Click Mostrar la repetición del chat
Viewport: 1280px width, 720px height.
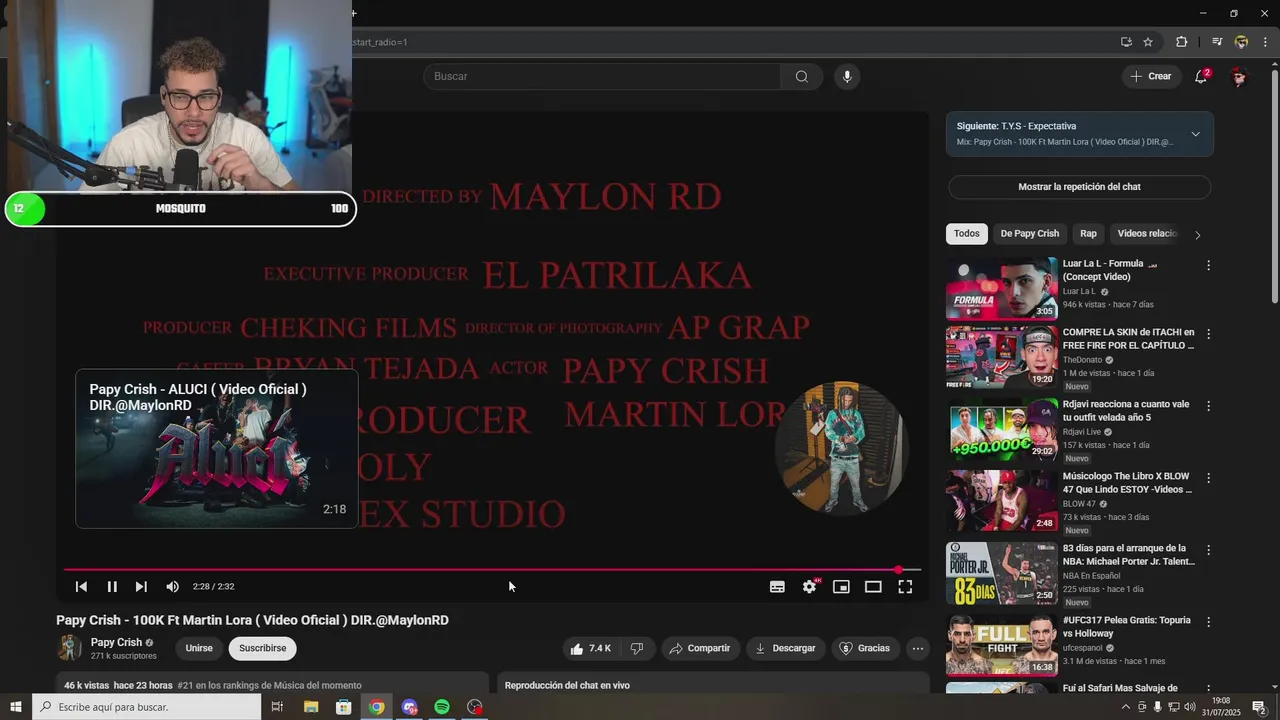pyautogui.click(x=1079, y=187)
